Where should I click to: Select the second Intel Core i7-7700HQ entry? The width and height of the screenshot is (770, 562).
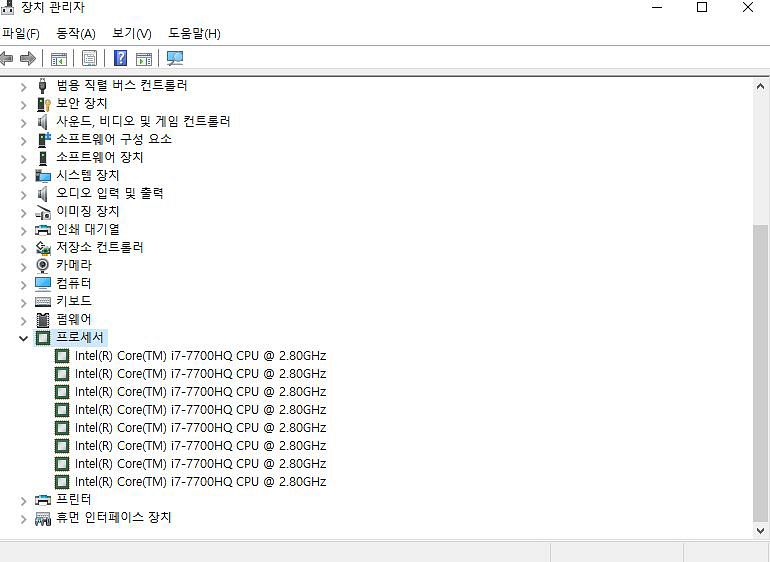tap(200, 374)
